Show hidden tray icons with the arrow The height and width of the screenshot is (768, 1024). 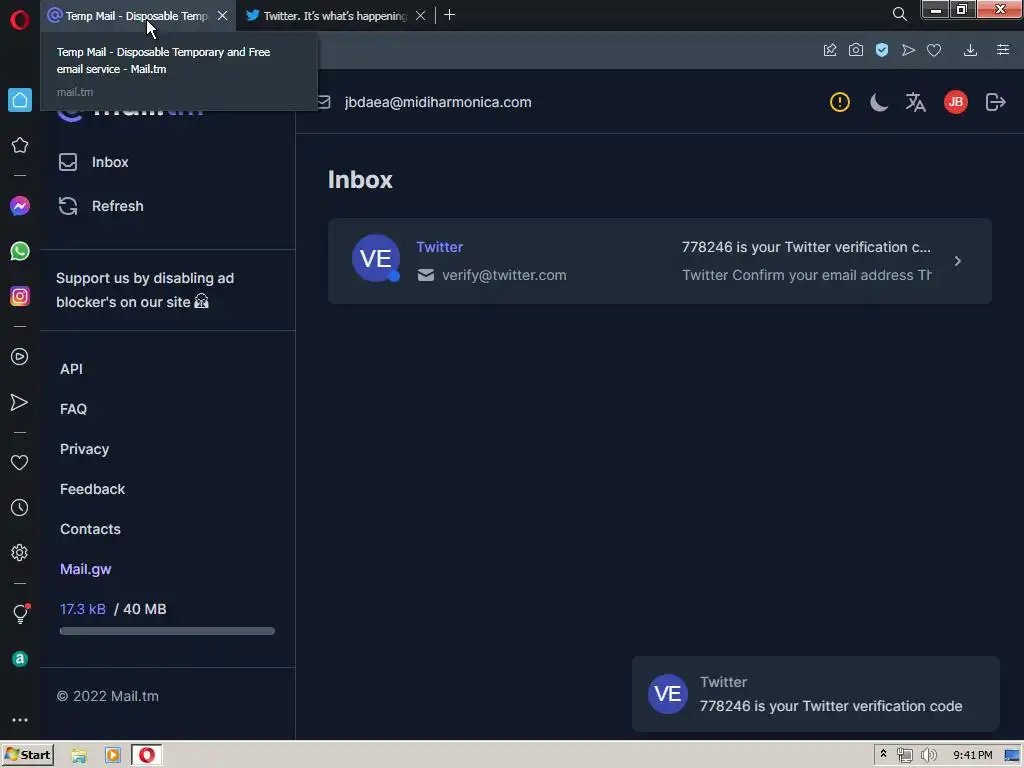pyautogui.click(x=883, y=754)
